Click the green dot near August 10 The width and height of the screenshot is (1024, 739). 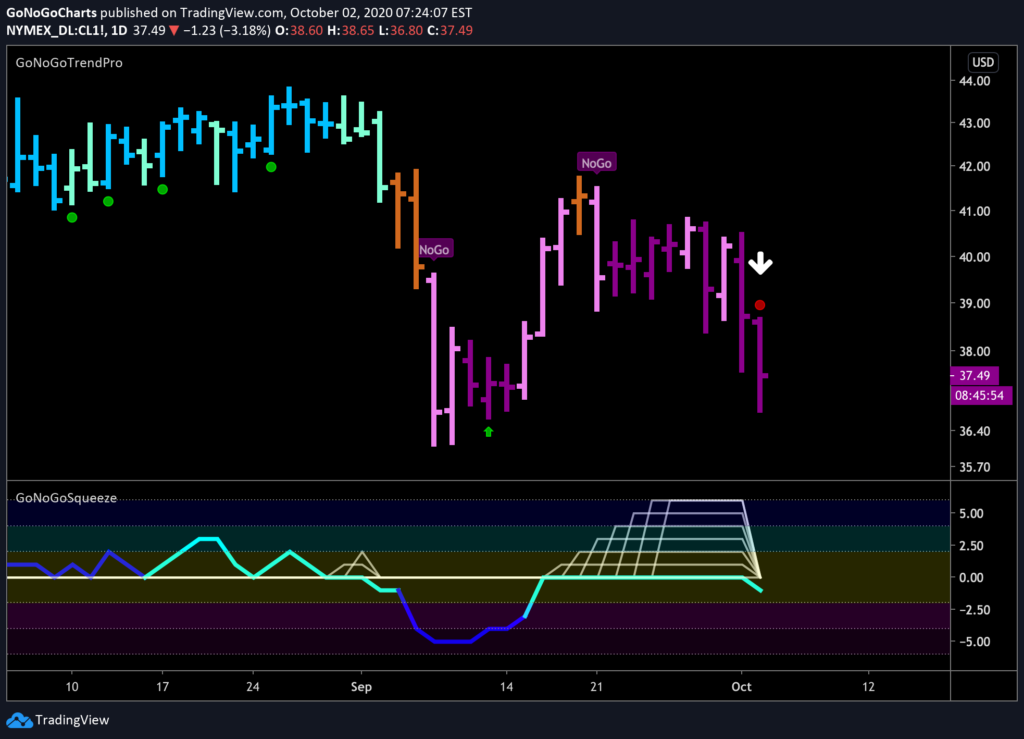[x=72, y=217]
